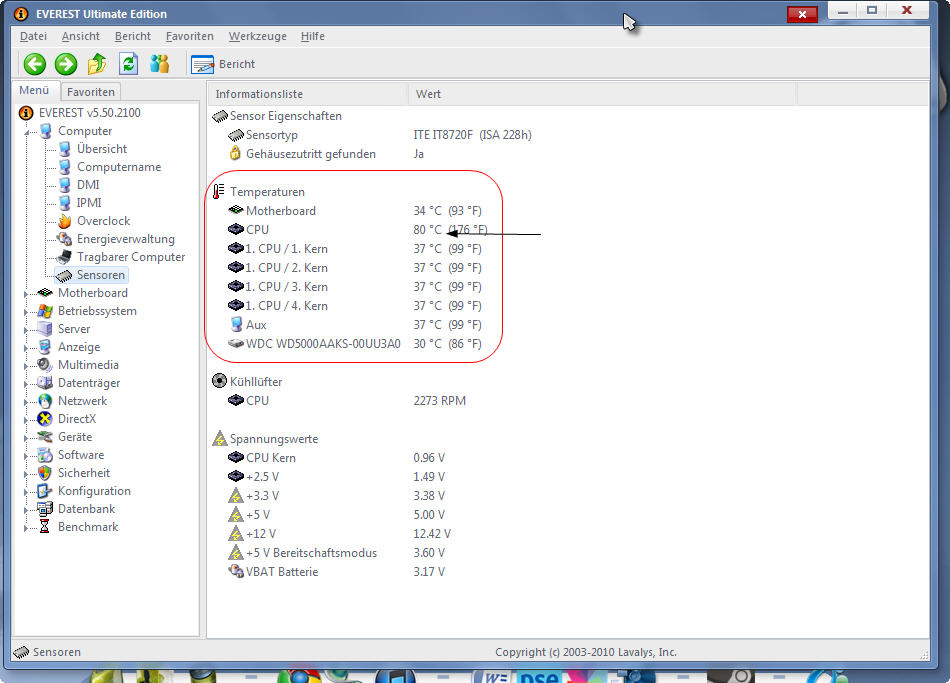The height and width of the screenshot is (683, 950).
Task: Collapse the Computer tree node
Action: coord(27,132)
